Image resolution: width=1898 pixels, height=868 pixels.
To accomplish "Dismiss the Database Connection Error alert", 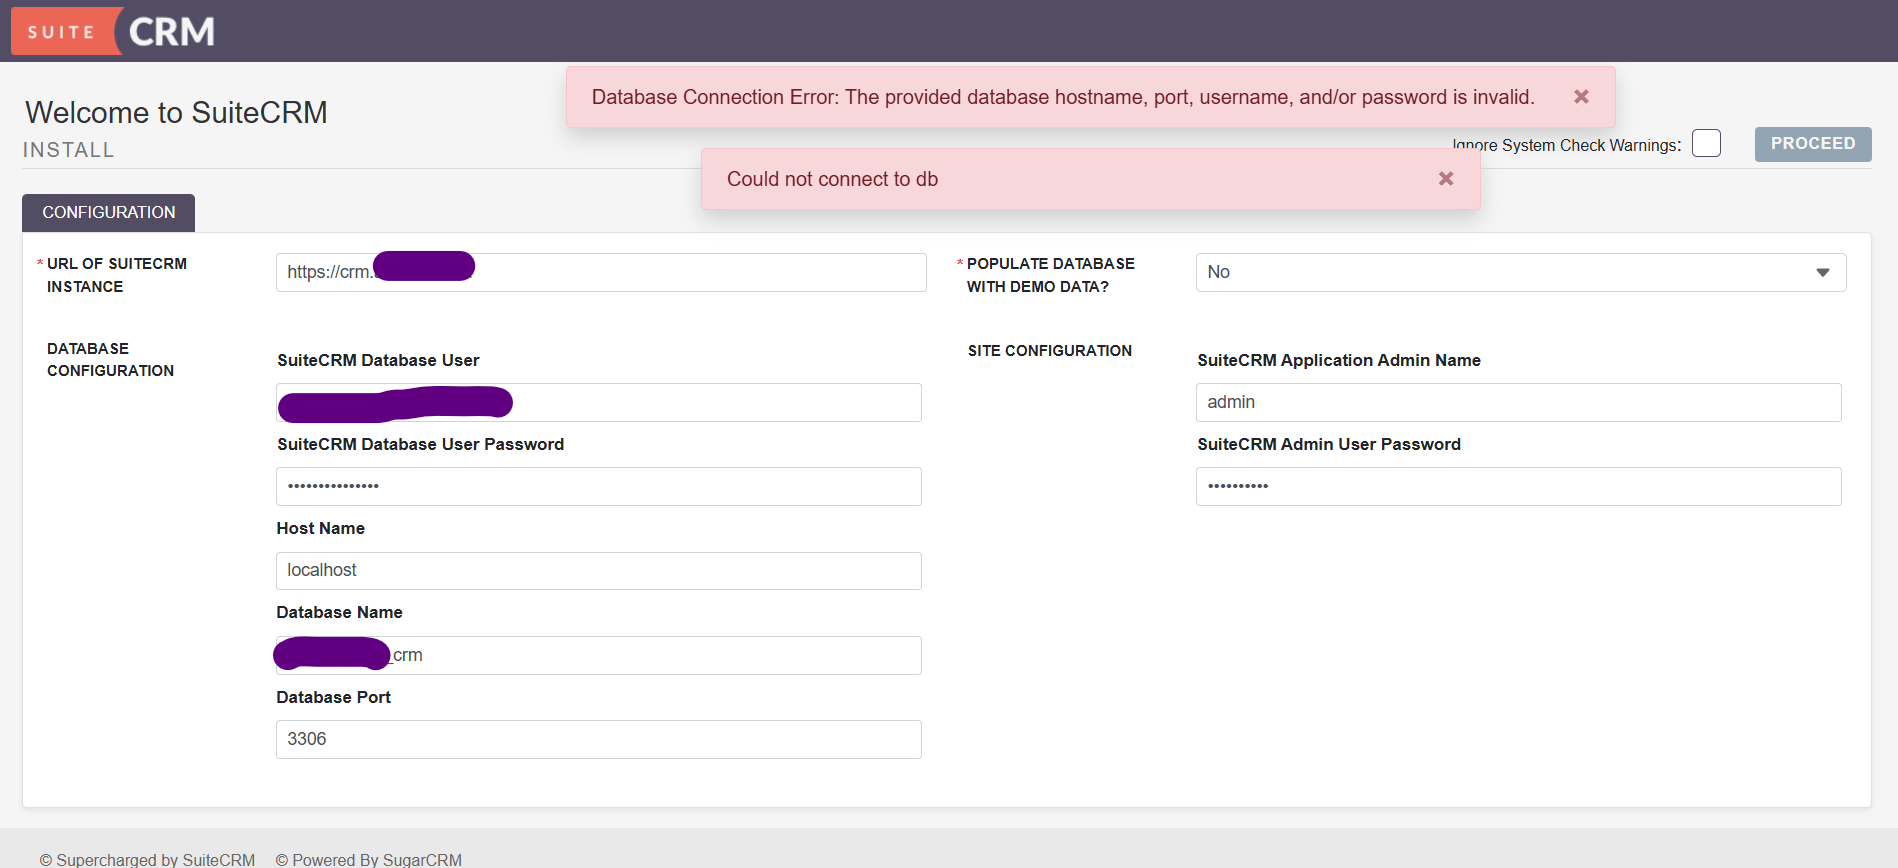I will click(1581, 97).
